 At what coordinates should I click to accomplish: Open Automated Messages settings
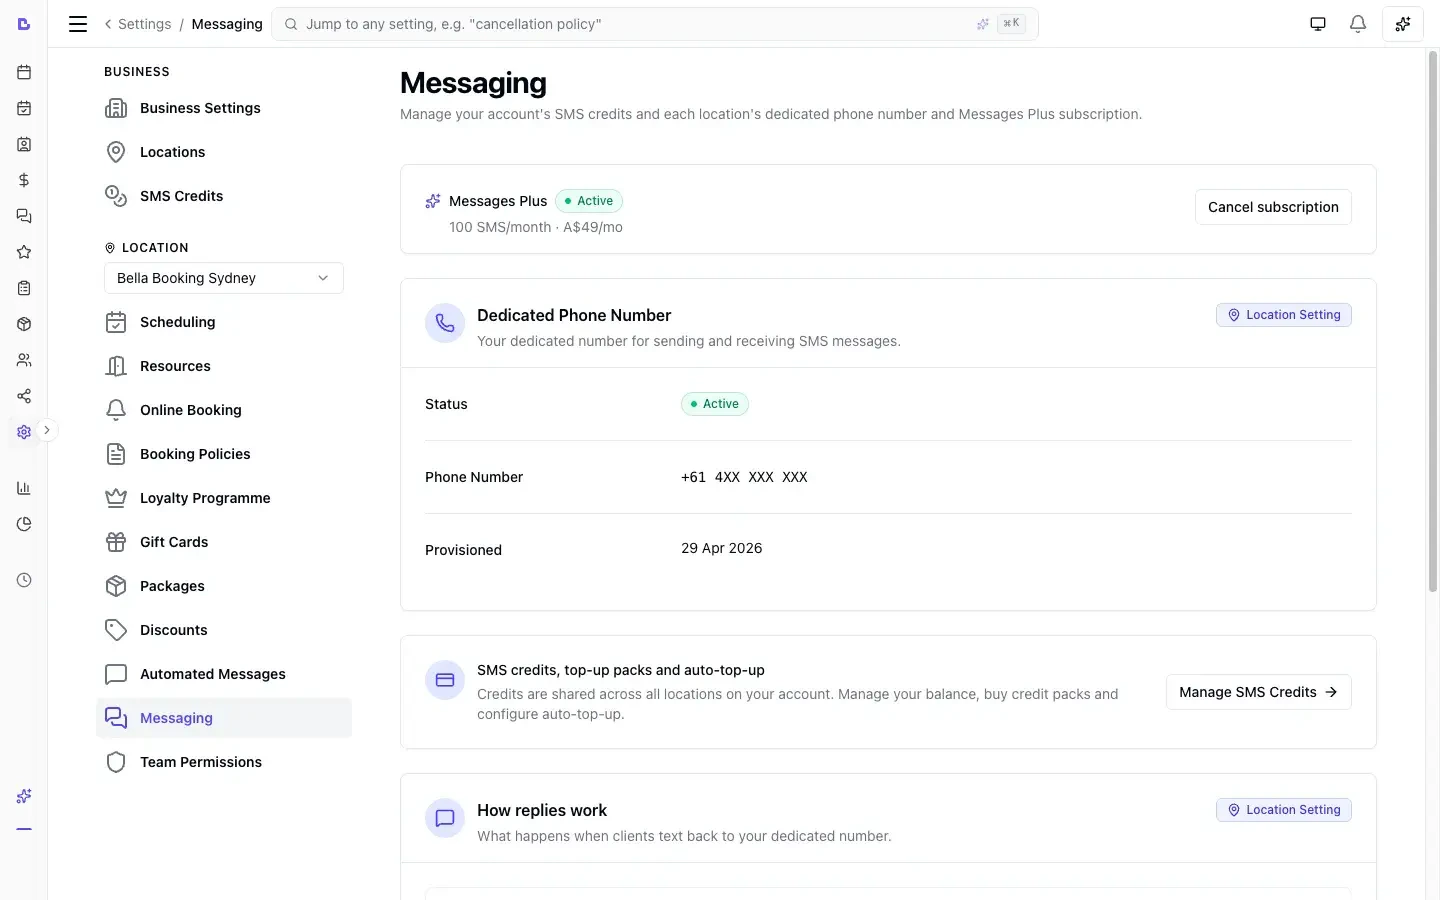pos(224,674)
